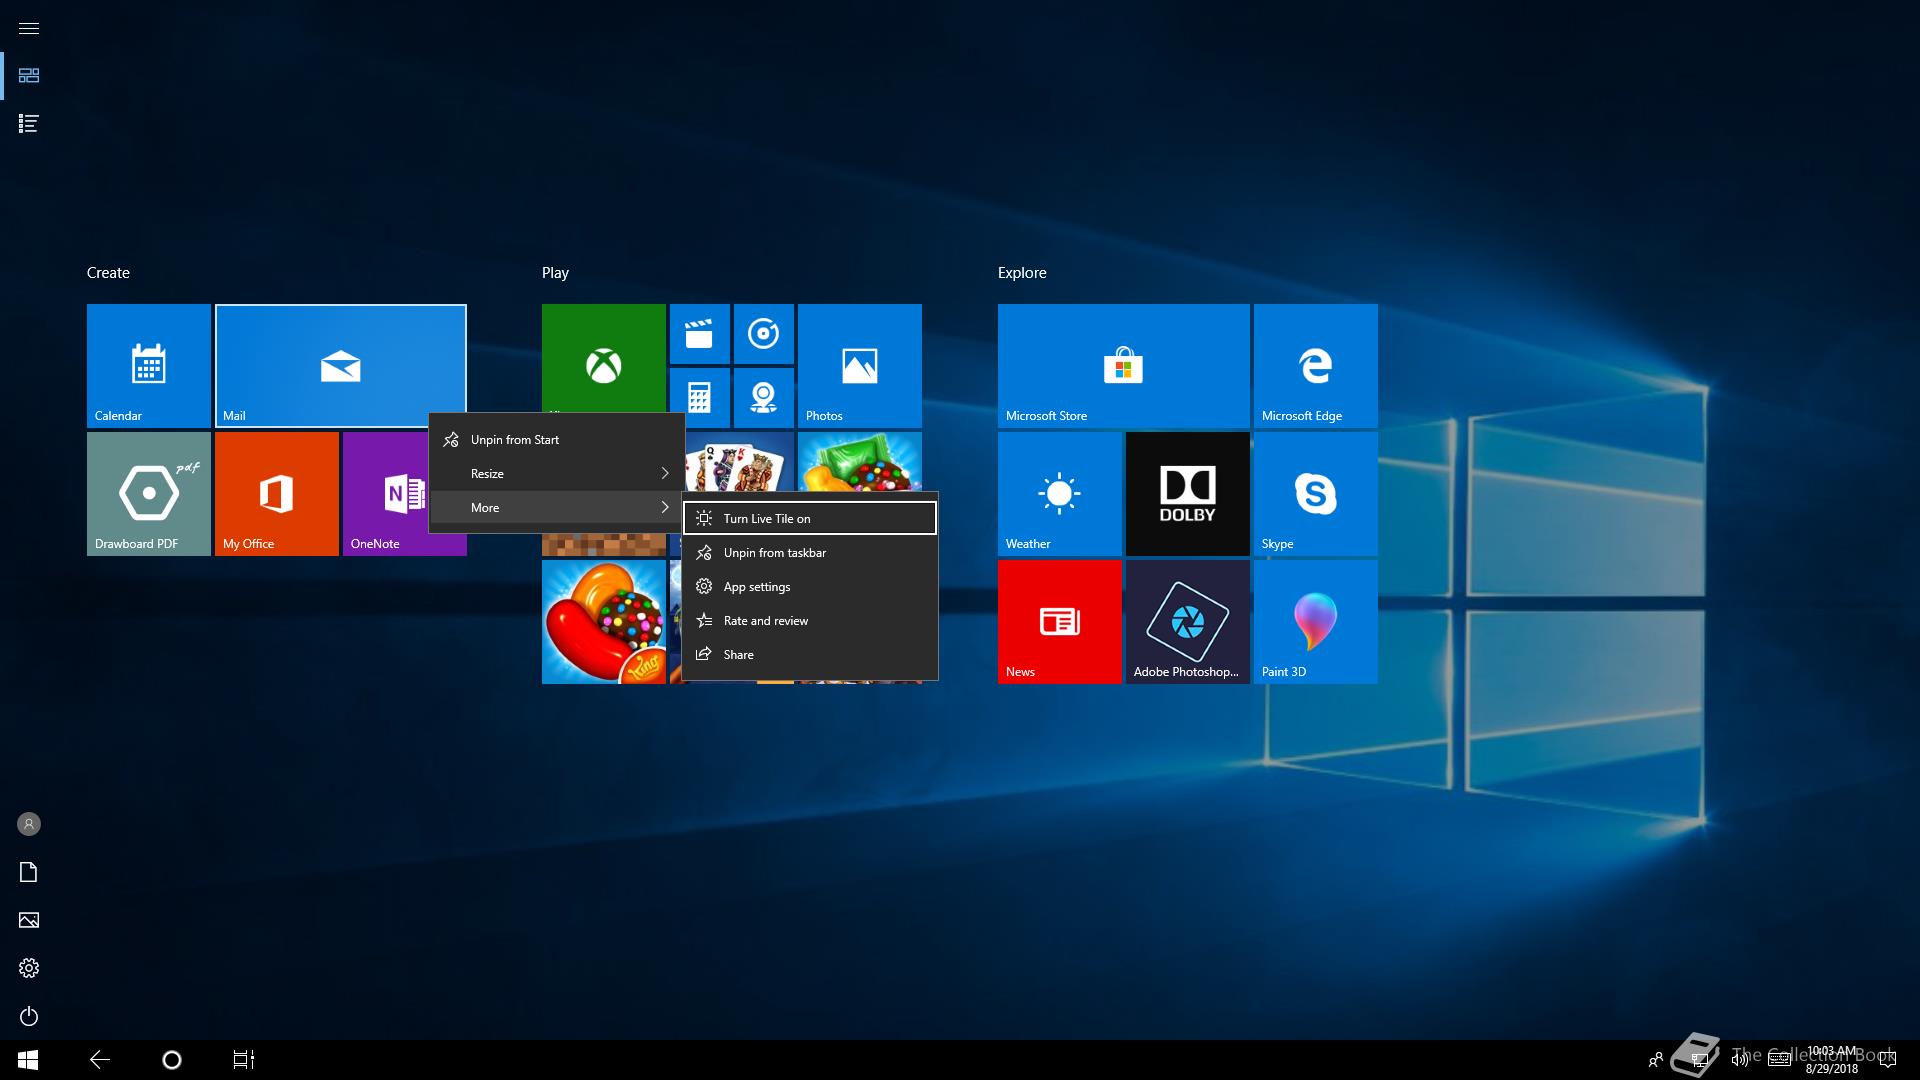Click the taskbar Back arrow
The image size is (1920, 1080).
click(100, 1060)
